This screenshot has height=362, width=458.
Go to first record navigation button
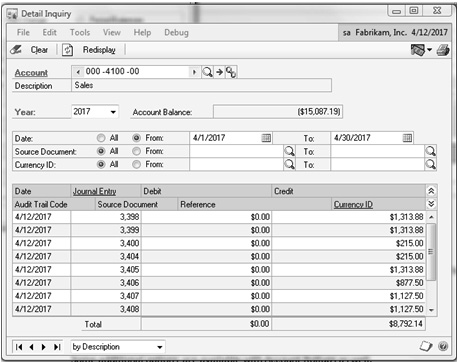tap(19, 347)
